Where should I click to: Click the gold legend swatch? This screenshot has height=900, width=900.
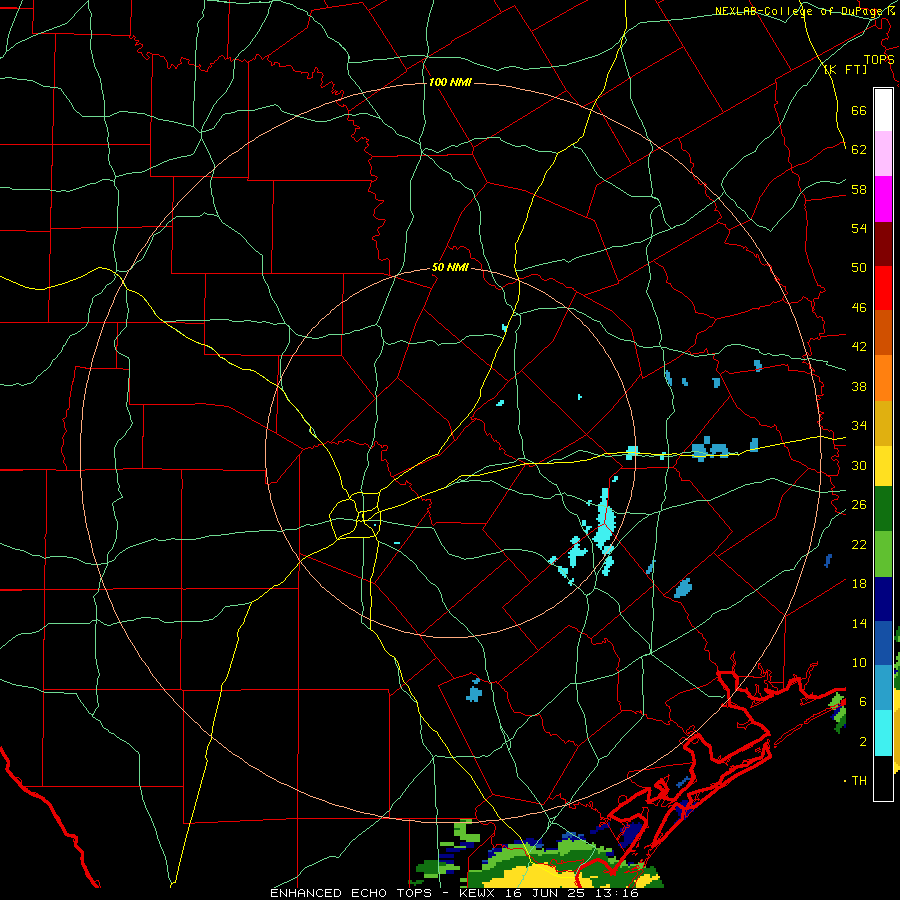click(883, 423)
